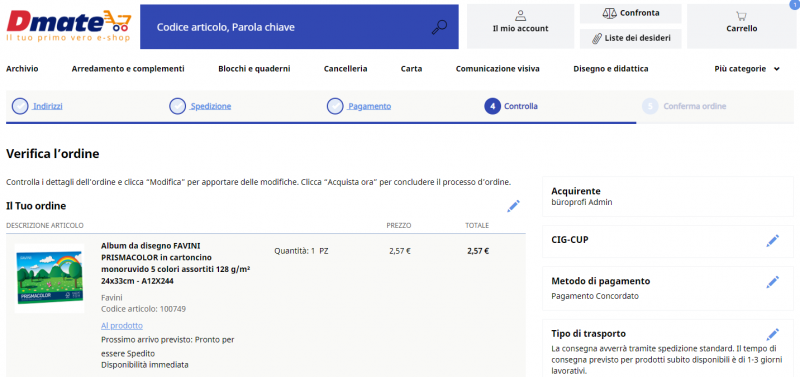The height and width of the screenshot is (377, 800).
Task: Edit Il Tuo ordine pencil icon
Action: tap(513, 206)
